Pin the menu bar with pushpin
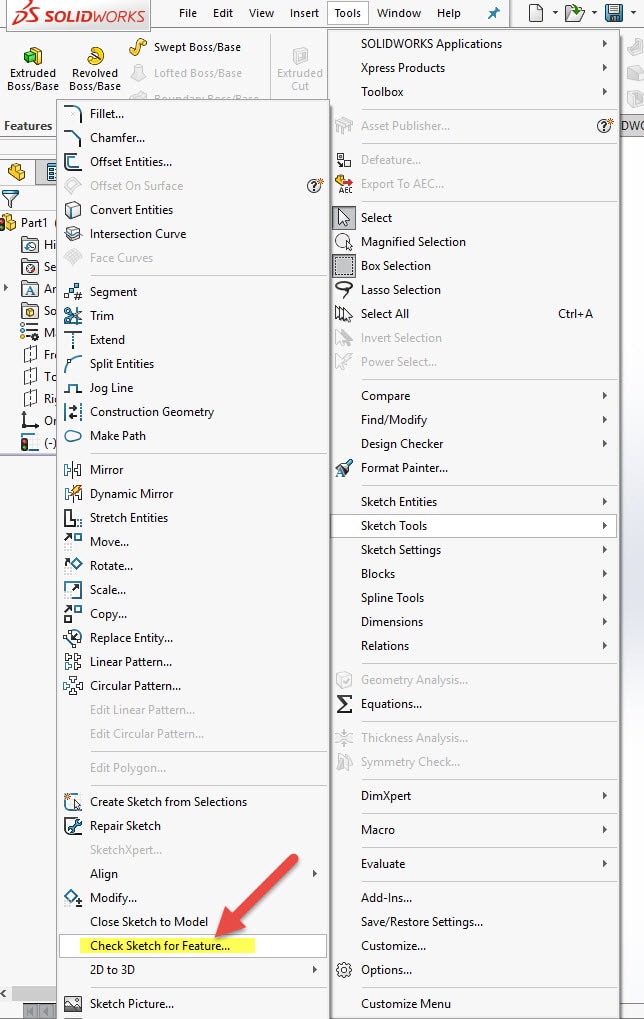This screenshot has height=1019, width=644. pyautogui.click(x=493, y=13)
